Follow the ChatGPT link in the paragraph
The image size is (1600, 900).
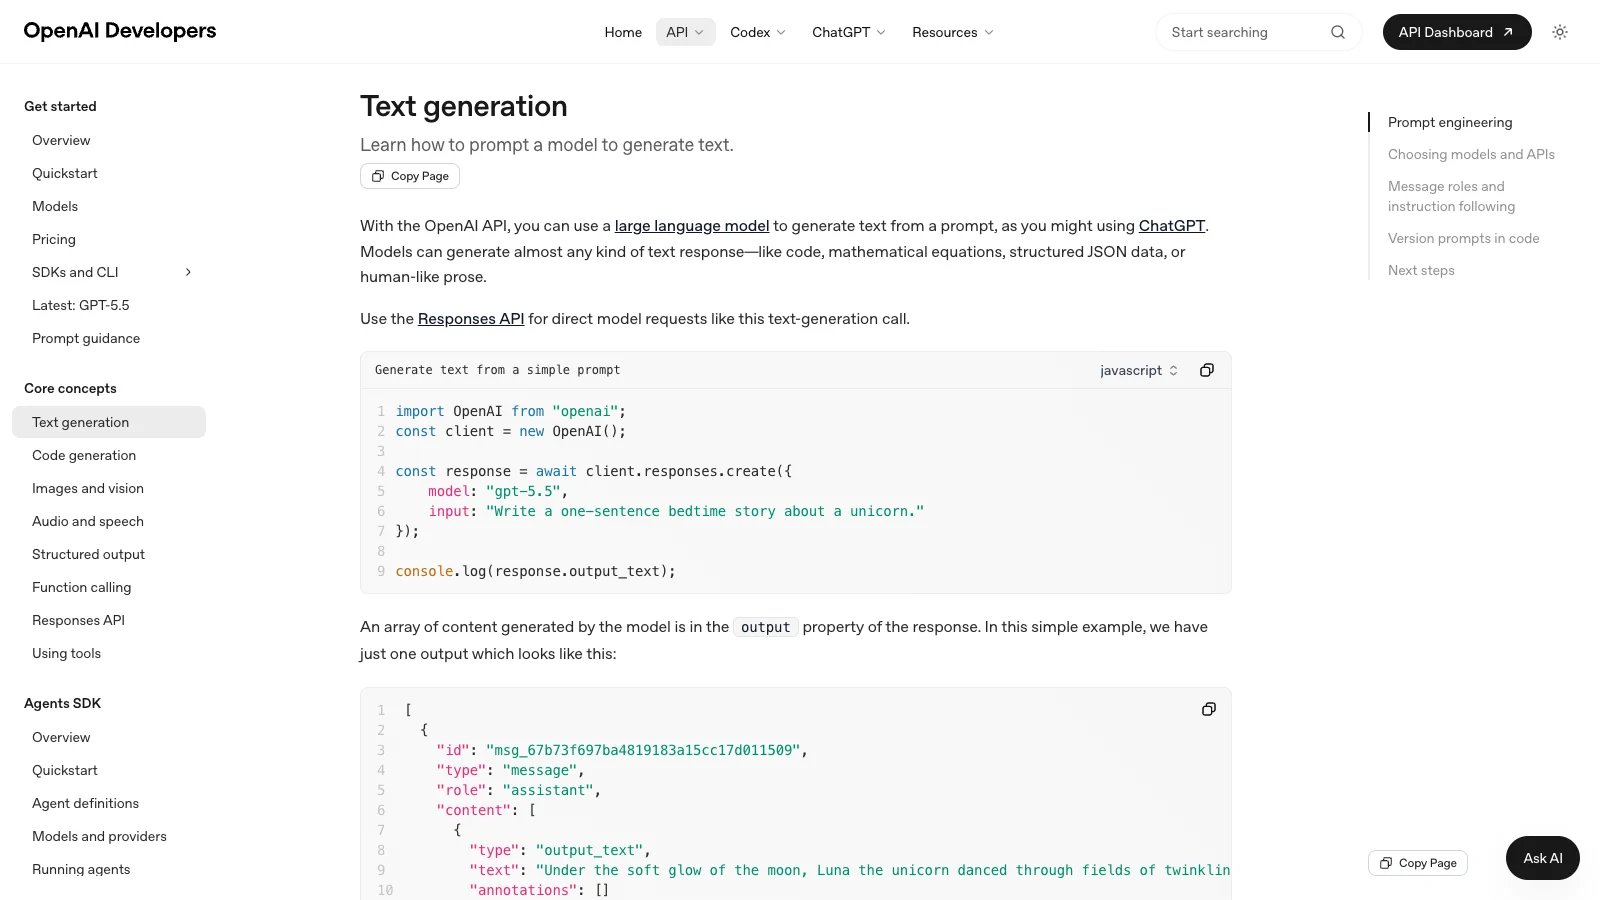pyautogui.click(x=1172, y=226)
